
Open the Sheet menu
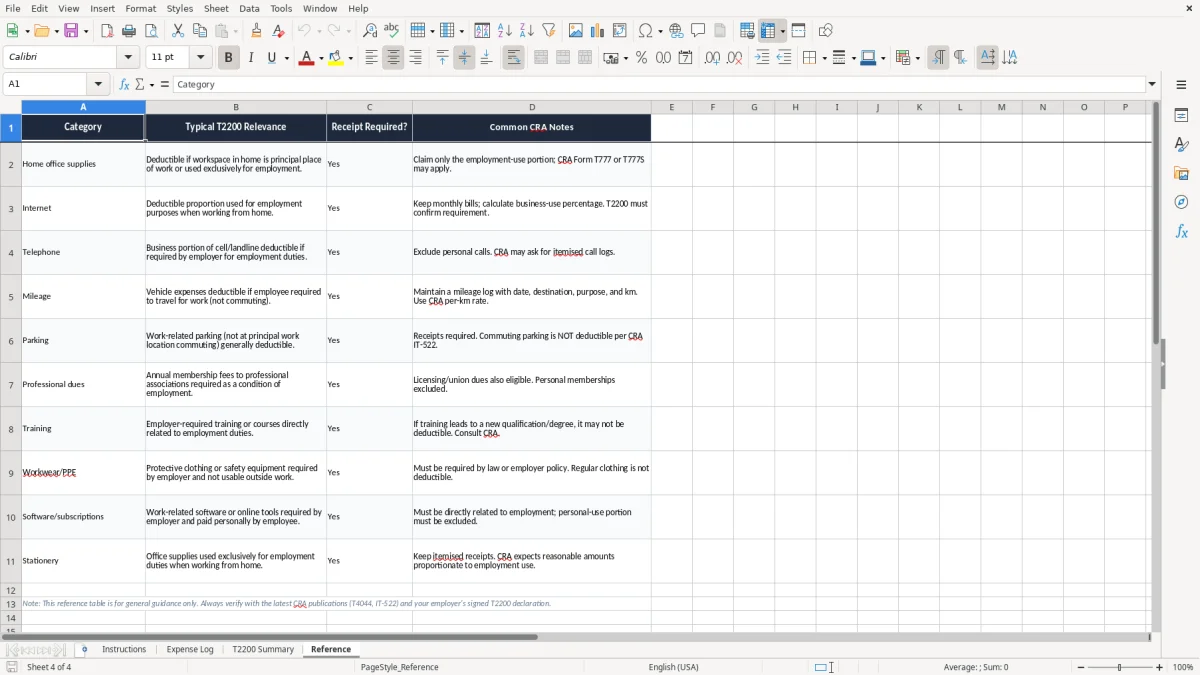tap(216, 8)
